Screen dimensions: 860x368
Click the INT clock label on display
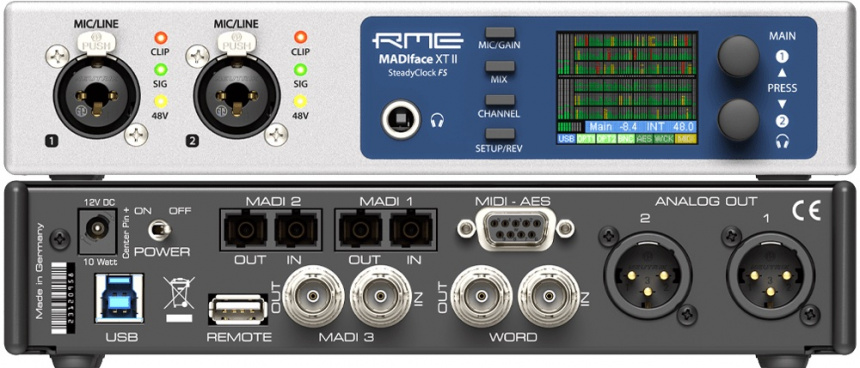(655, 127)
